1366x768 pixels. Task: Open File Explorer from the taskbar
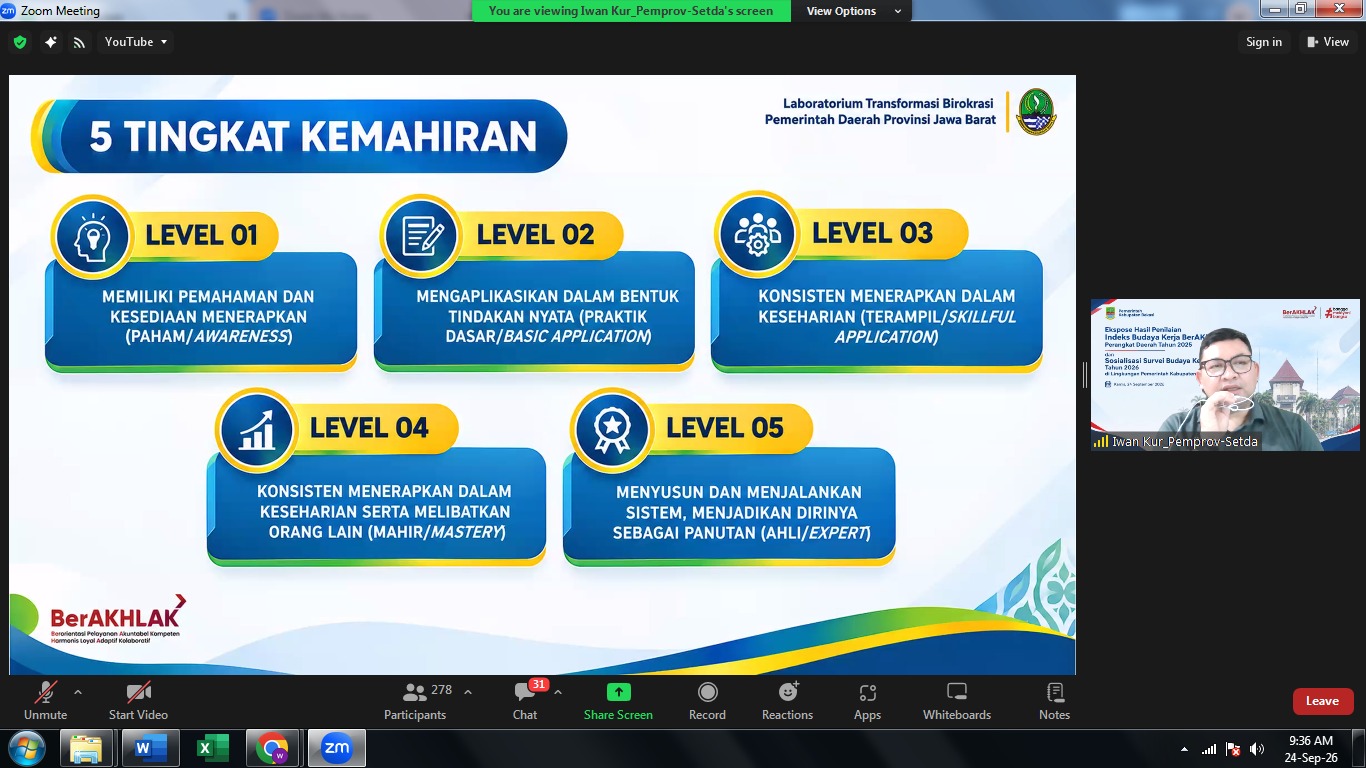pos(86,748)
